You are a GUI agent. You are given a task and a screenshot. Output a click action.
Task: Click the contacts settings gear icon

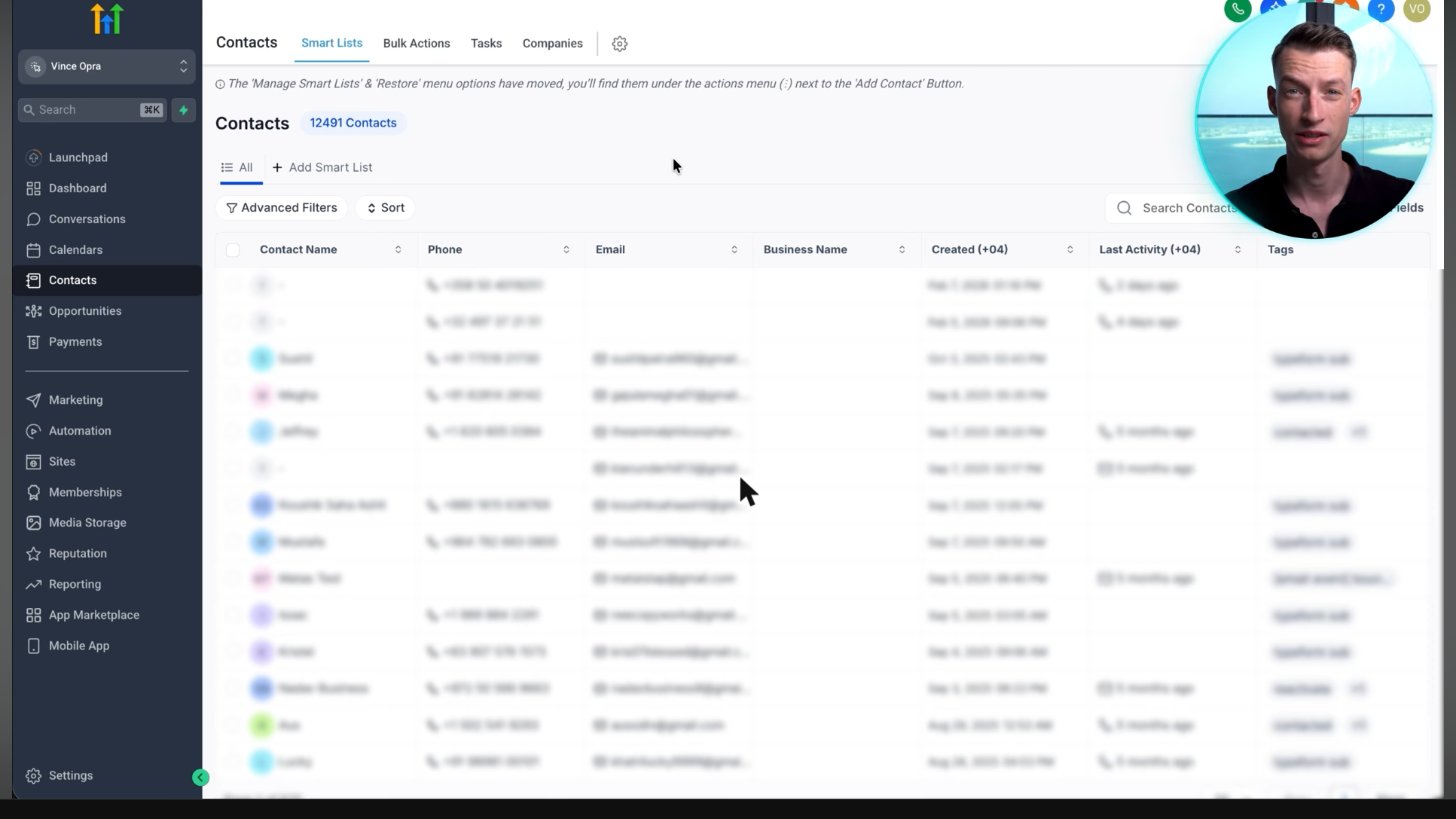(x=619, y=44)
